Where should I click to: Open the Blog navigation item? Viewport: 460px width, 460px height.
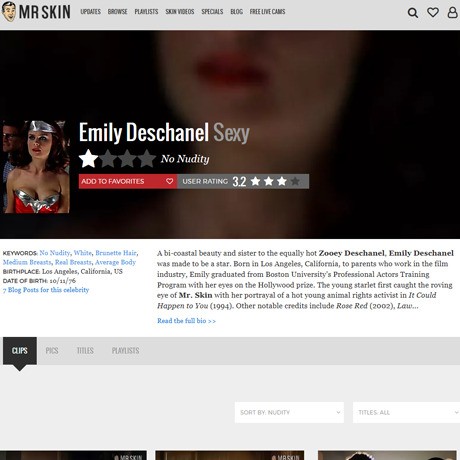coord(236,12)
